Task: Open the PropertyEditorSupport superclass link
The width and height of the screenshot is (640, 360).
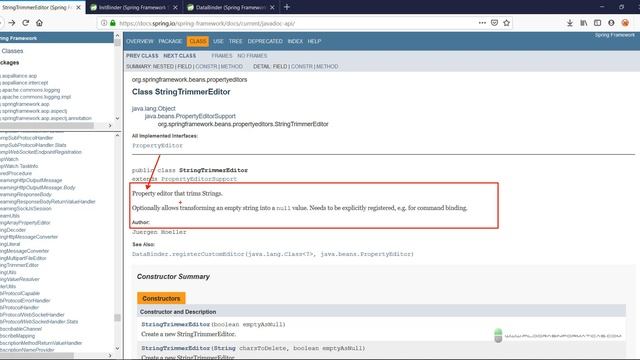Action: (199, 179)
